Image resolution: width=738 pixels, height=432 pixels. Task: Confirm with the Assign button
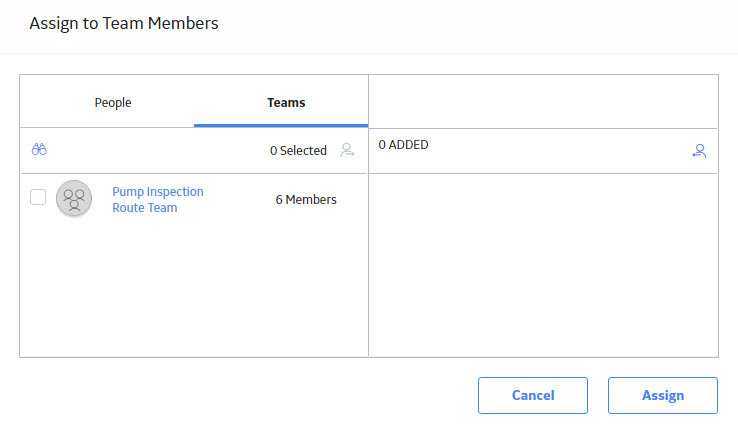[663, 395]
